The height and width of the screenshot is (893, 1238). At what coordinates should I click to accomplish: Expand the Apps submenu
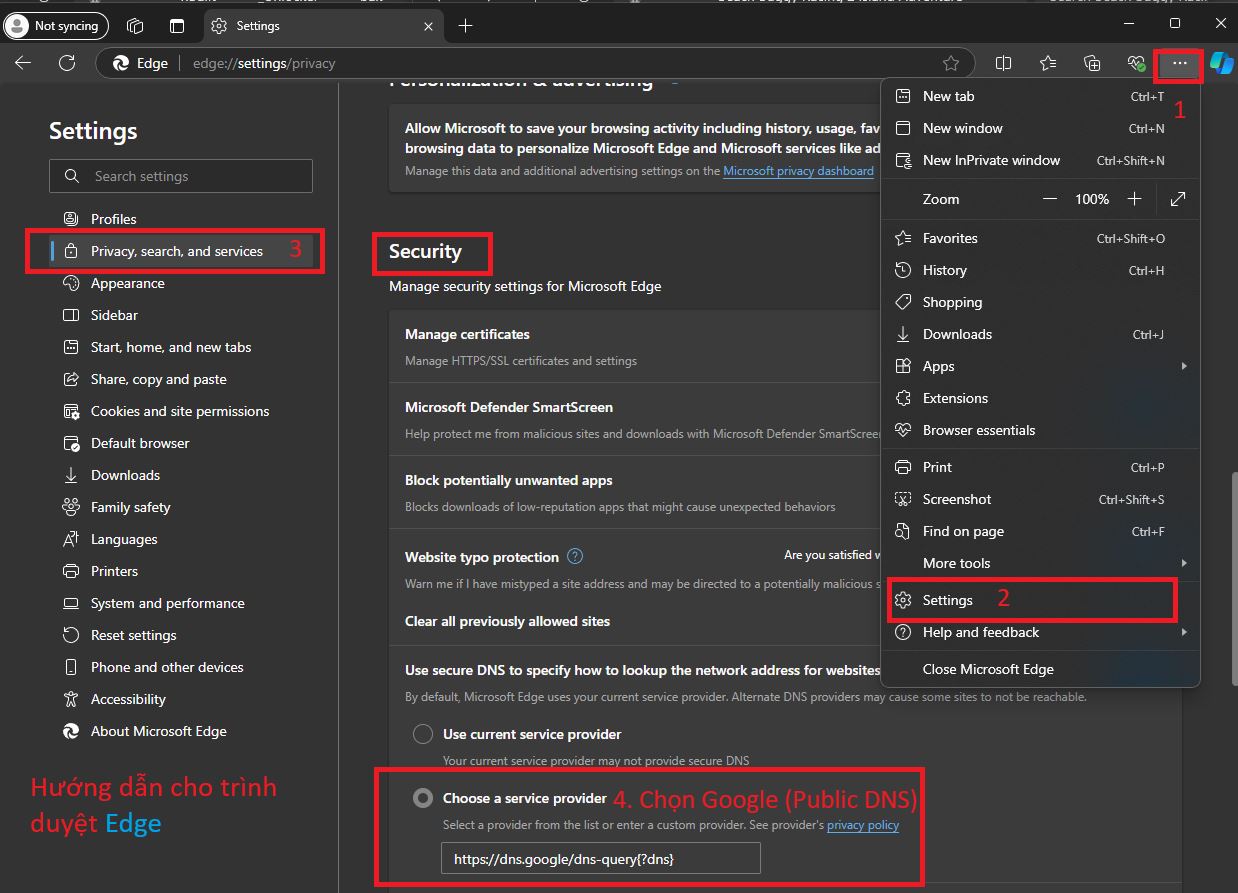(x=1040, y=366)
